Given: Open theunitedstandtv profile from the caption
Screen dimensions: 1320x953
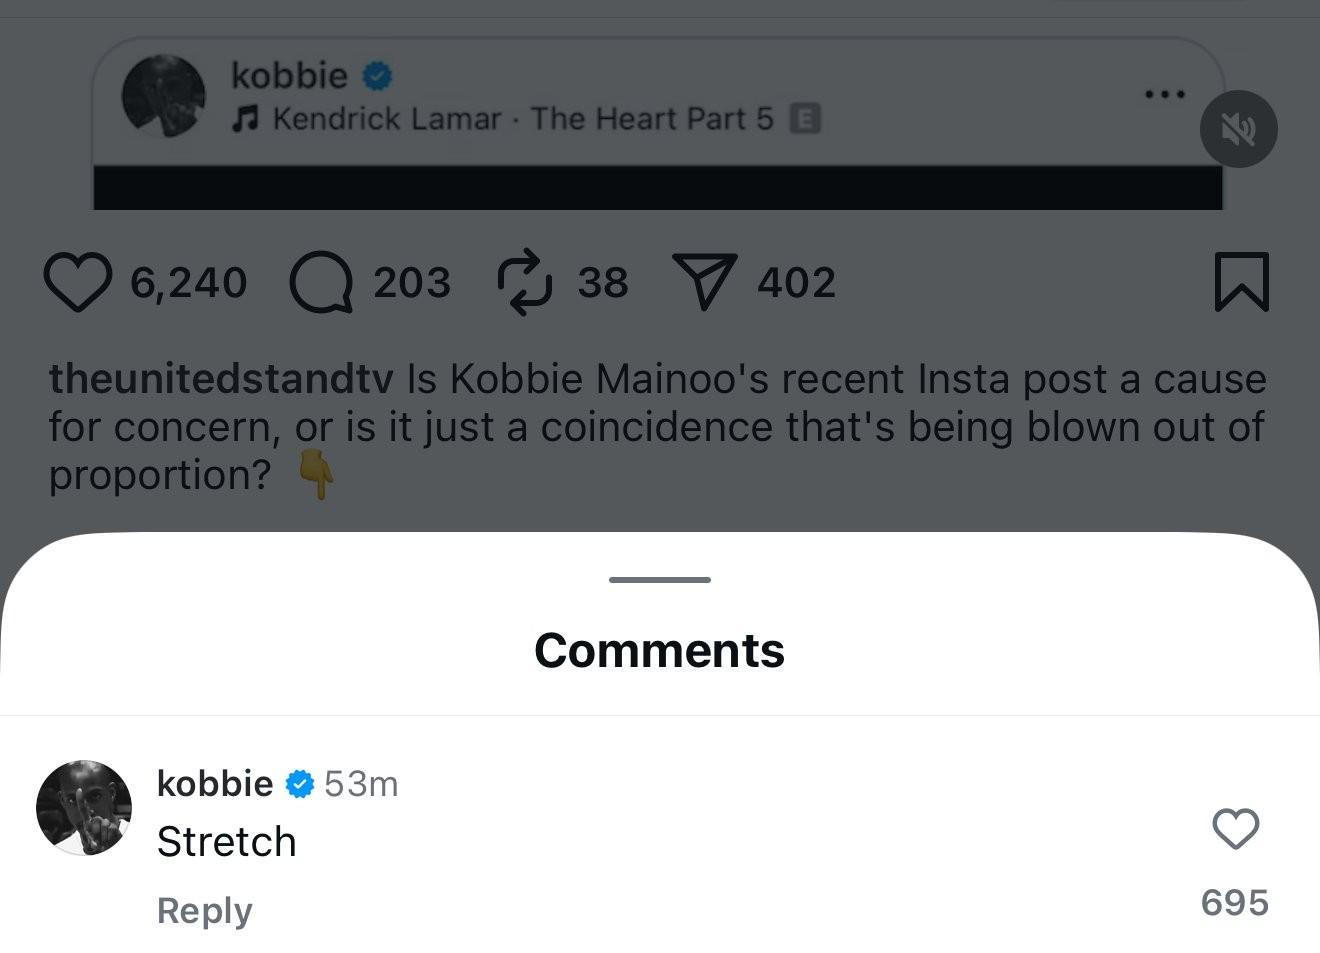Looking at the screenshot, I should click(221, 379).
